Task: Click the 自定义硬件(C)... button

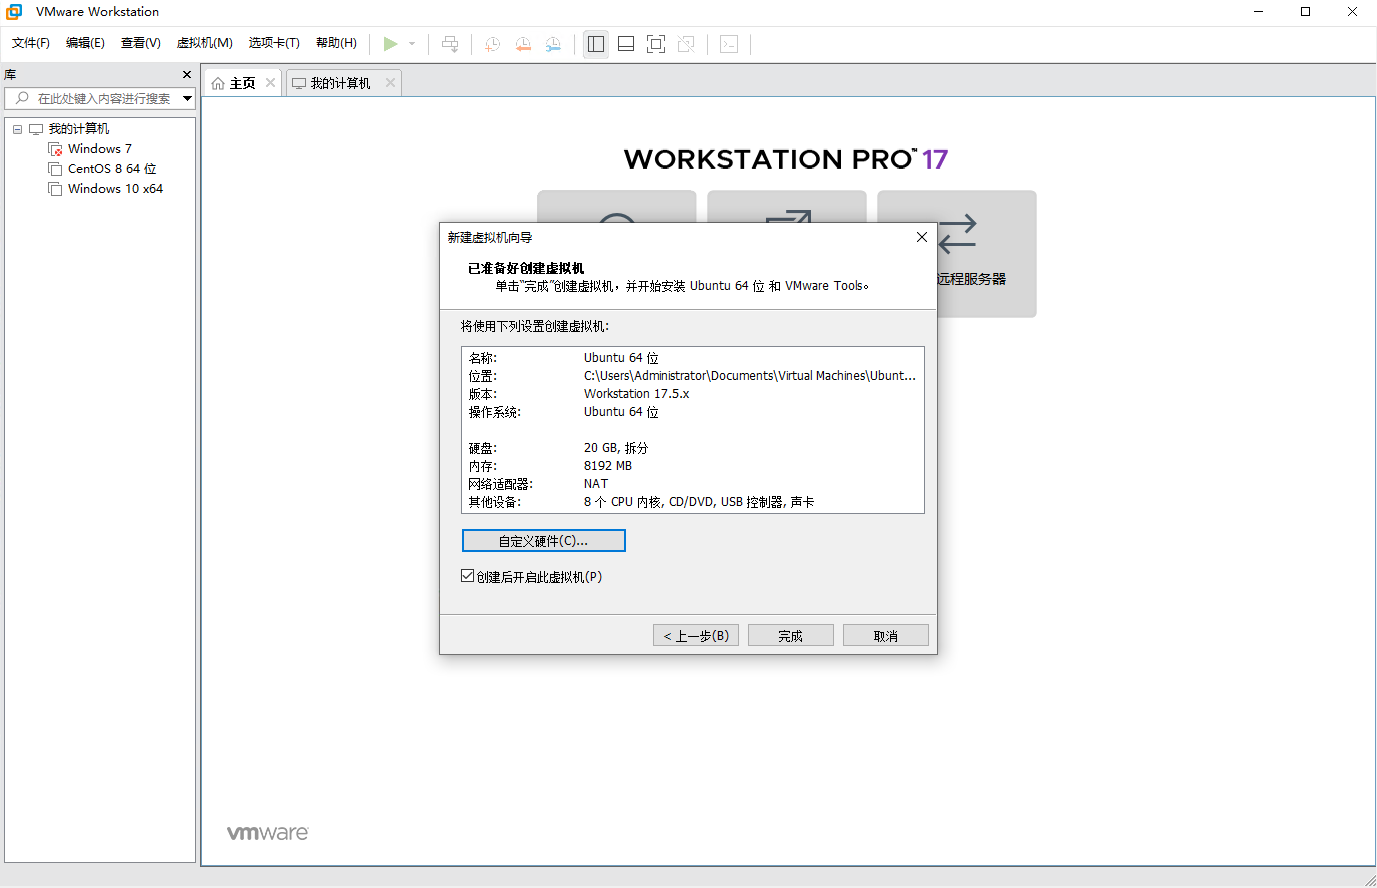Action: point(543,541)
